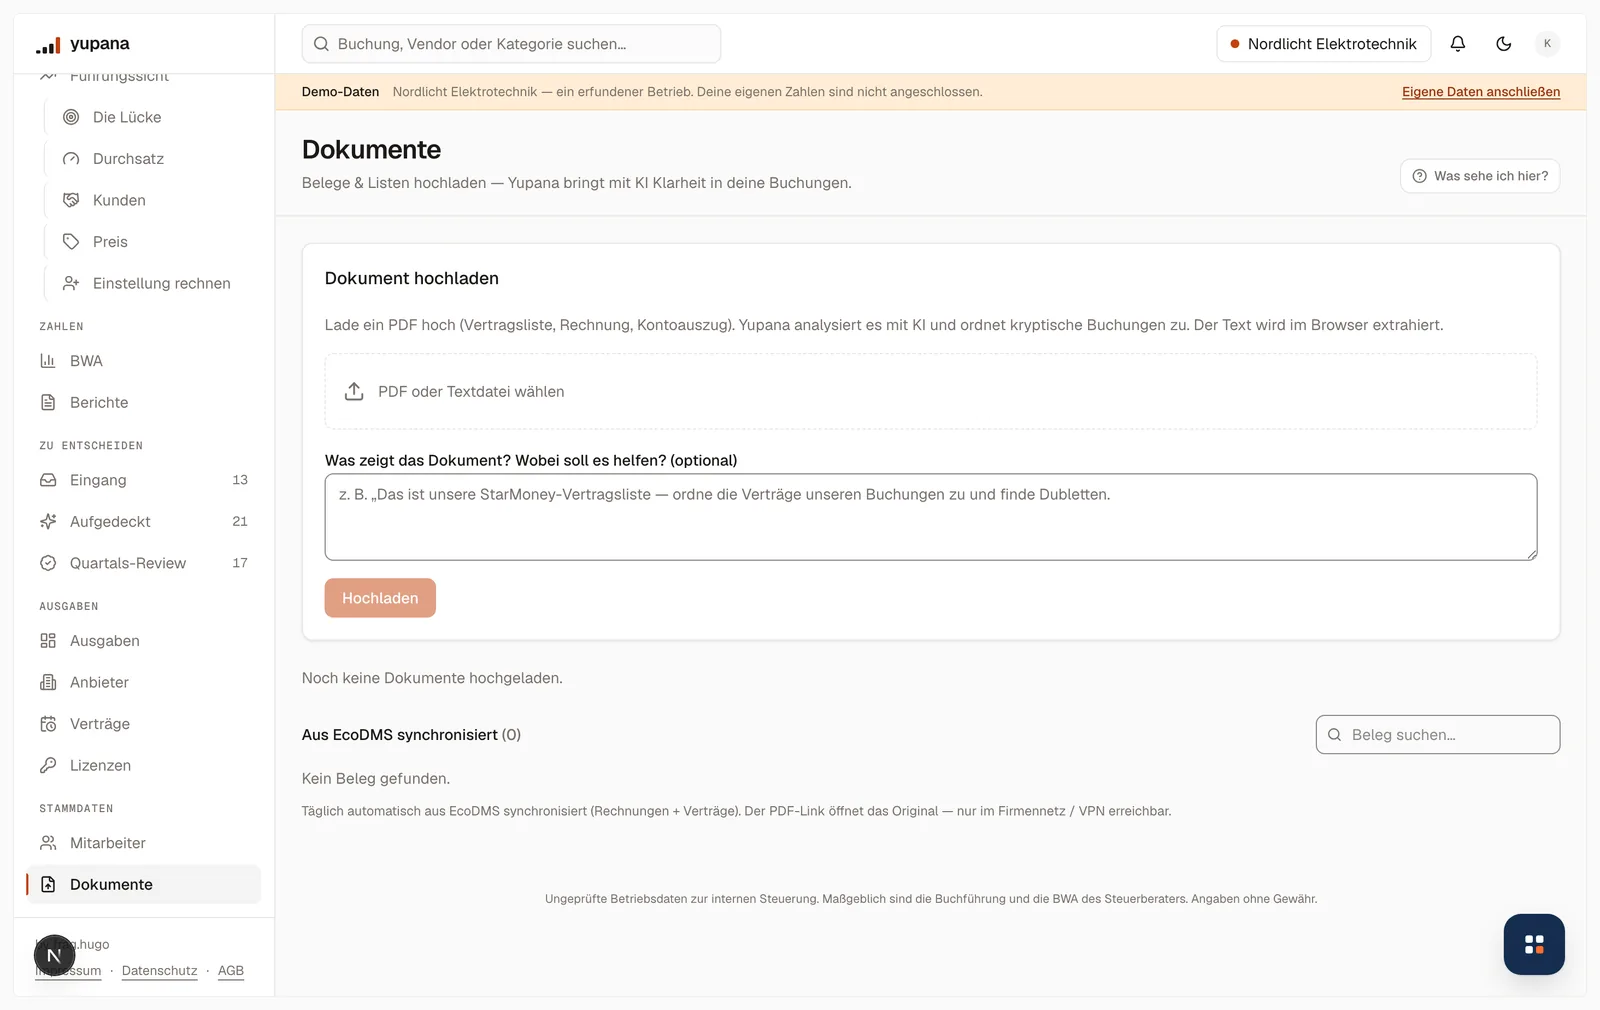The width and height of the screenshot is (1600, 1010).
Task: Open Eingang with 13 items
Action: 143,480
